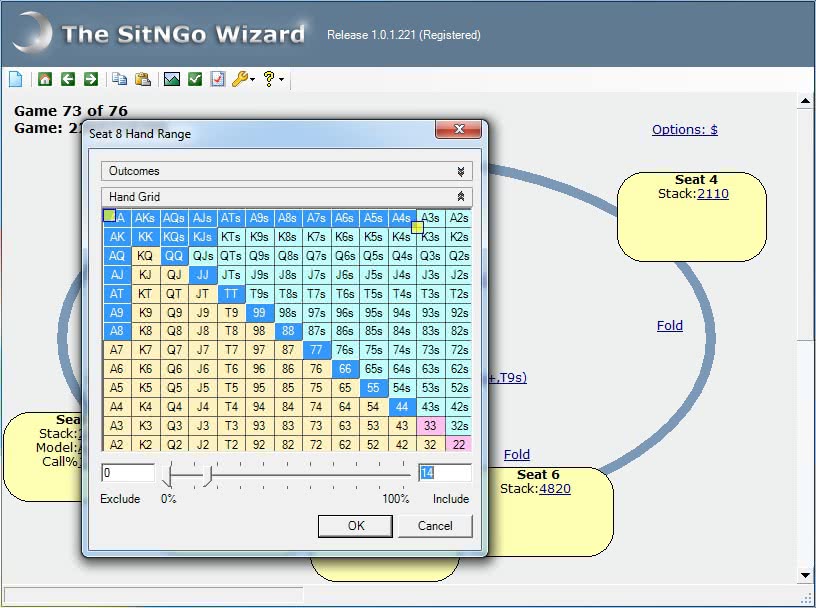This screenshot has height=608, width=816.
Task: Select the 55 pair cell
Action: [x=373, y=388]
